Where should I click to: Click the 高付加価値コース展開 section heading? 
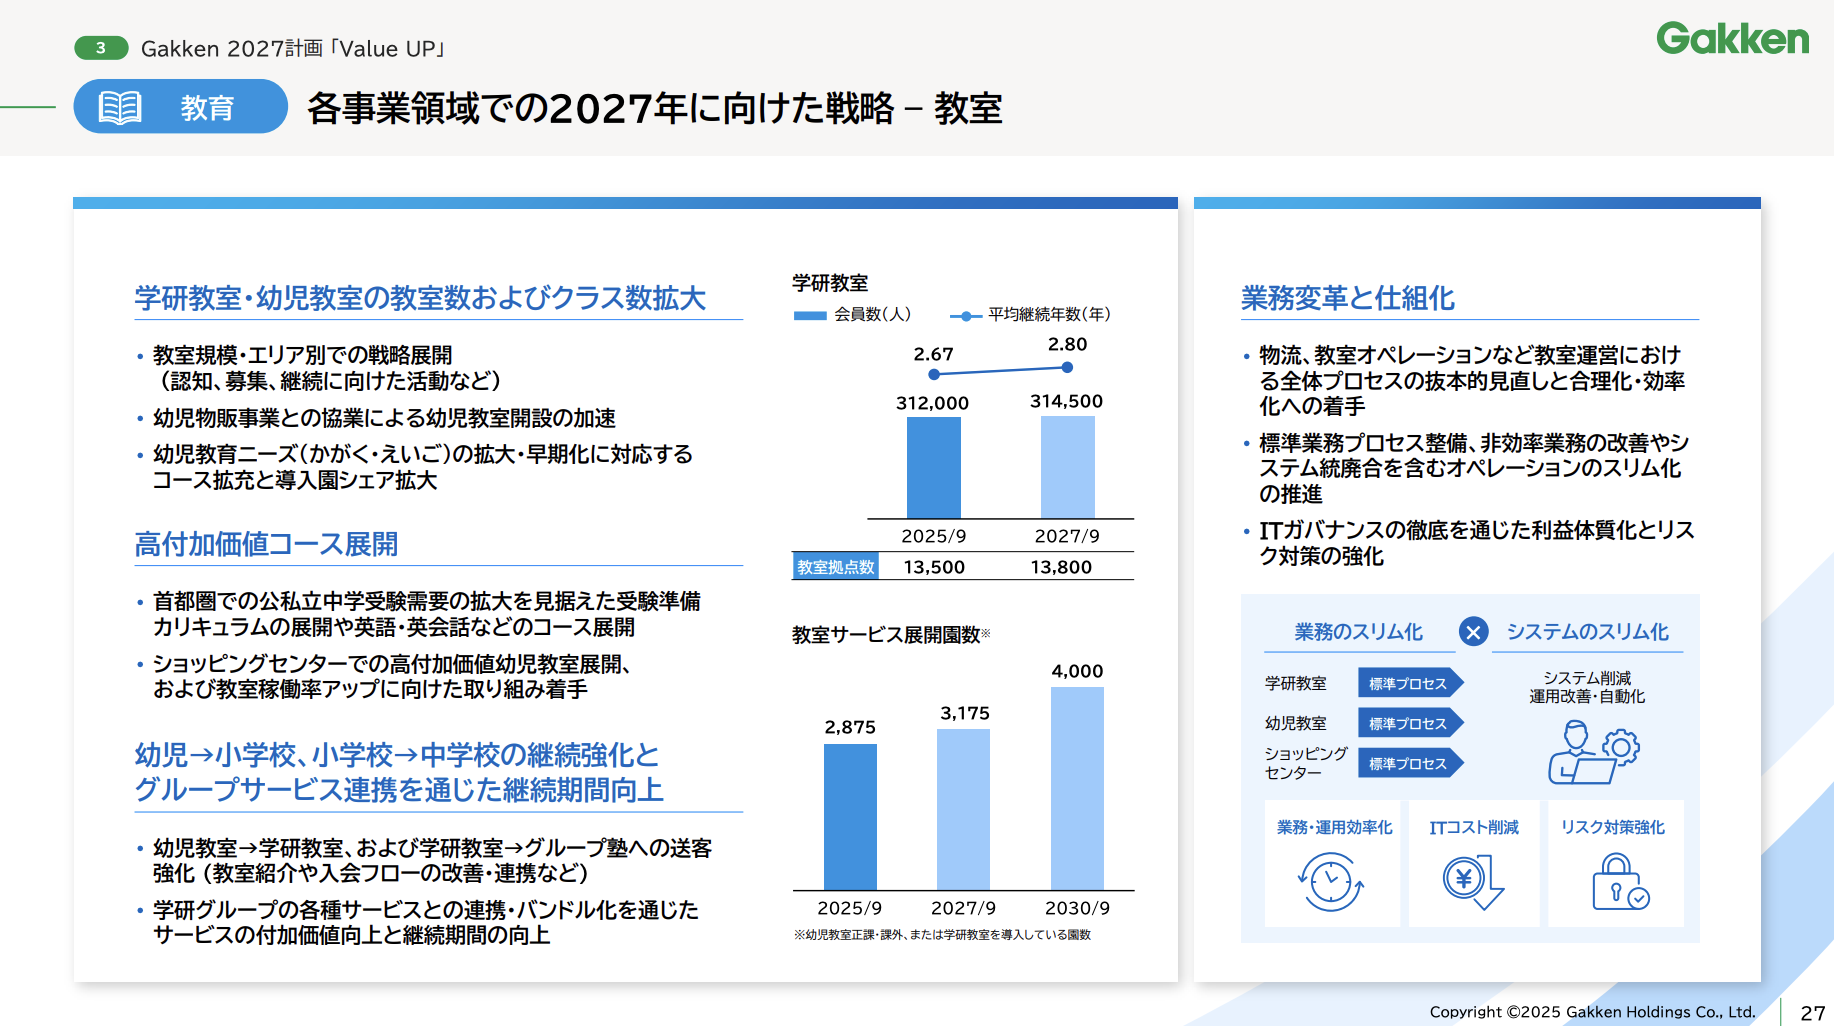[266, 544]
